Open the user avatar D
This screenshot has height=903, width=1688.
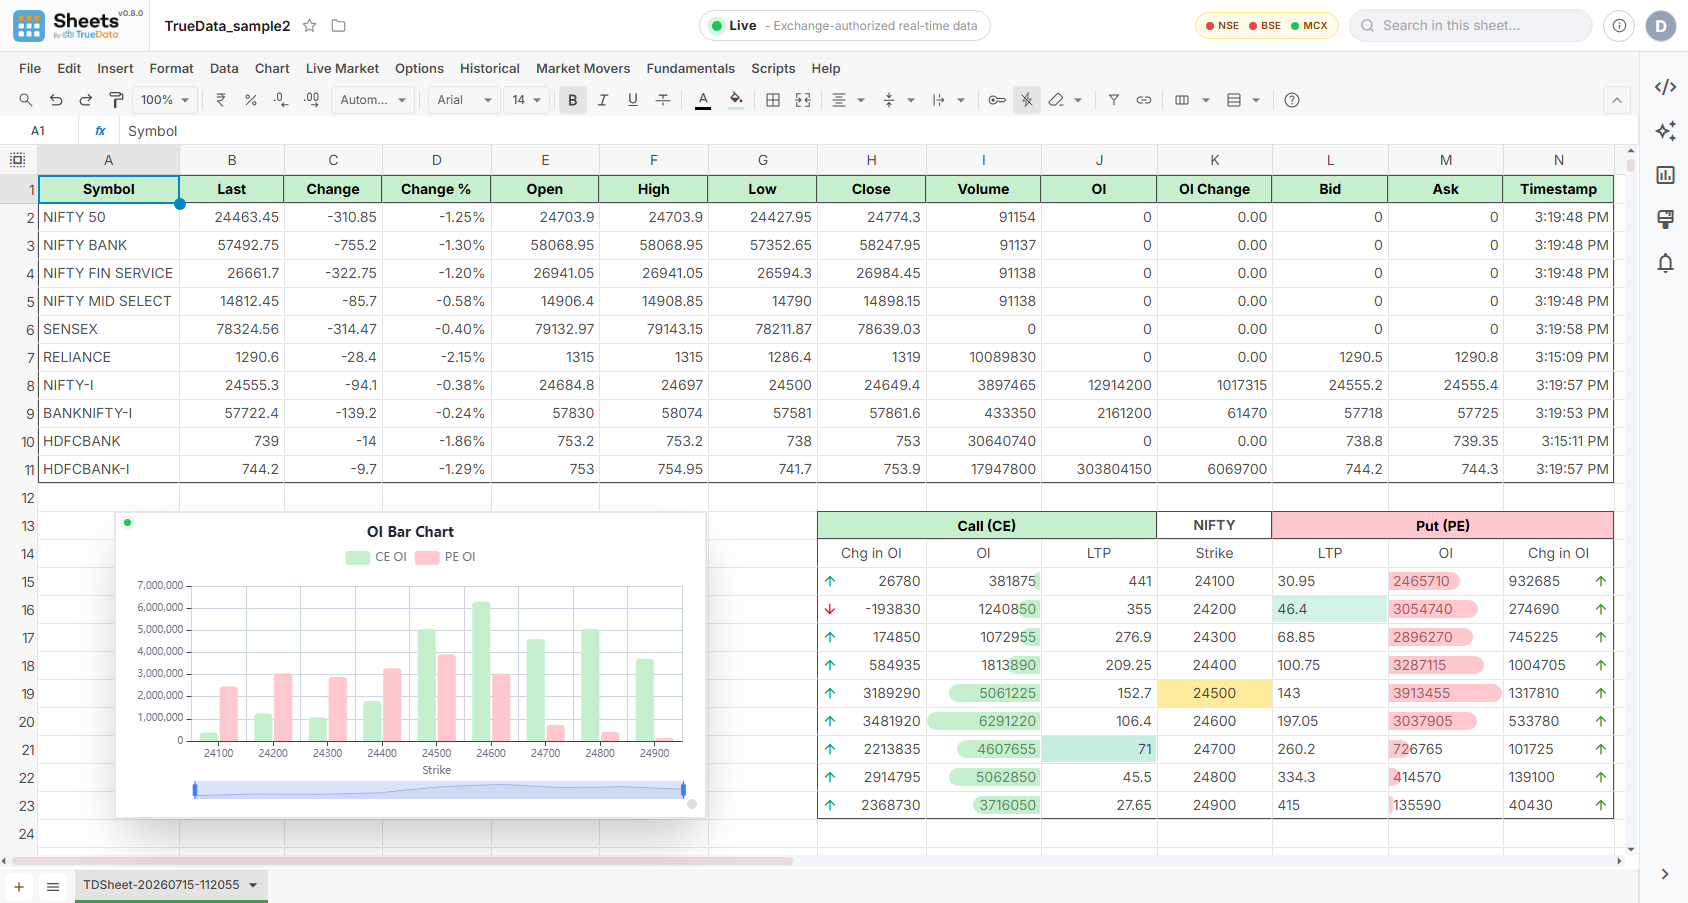[x=1661, y=26]
